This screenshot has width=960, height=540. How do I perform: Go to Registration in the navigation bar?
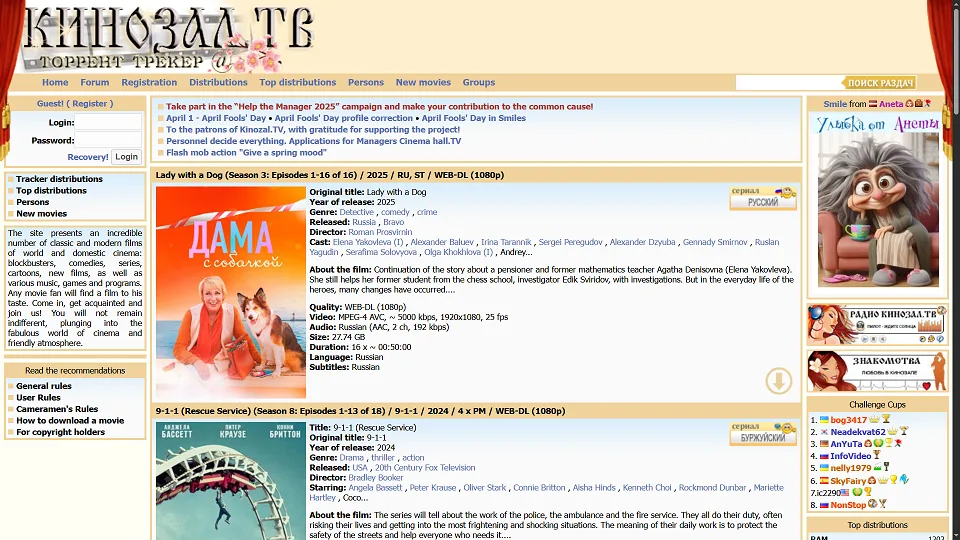[x=149, y=82]
